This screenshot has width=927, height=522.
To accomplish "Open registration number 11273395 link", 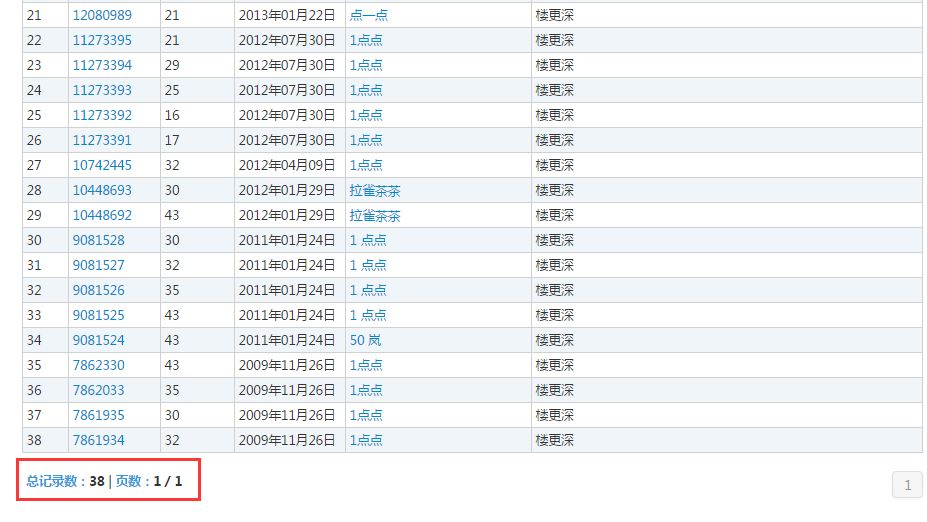I will click(102, 40).
